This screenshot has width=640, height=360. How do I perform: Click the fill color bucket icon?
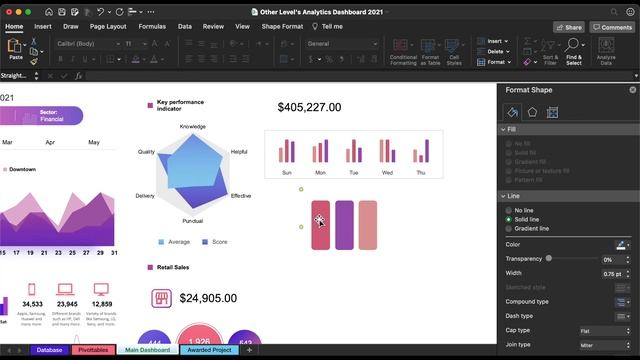click(136, 60)
